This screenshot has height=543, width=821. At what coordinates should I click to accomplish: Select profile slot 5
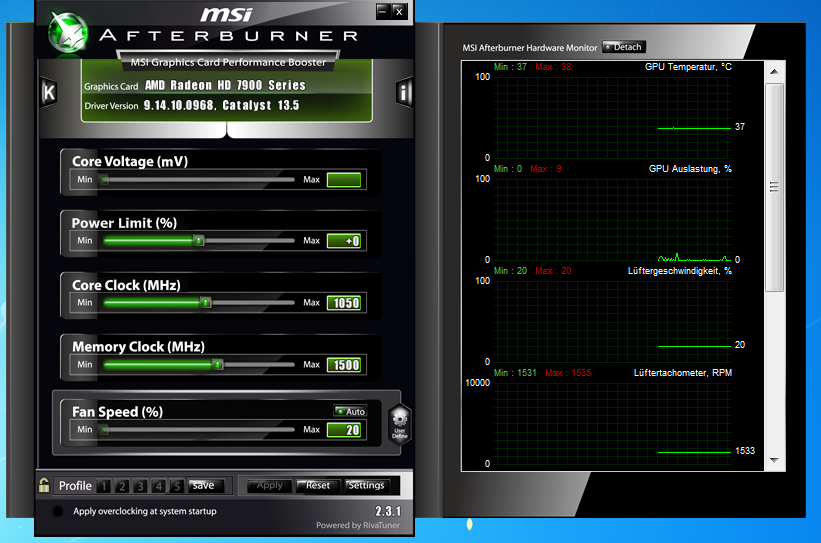pos(177,486)
